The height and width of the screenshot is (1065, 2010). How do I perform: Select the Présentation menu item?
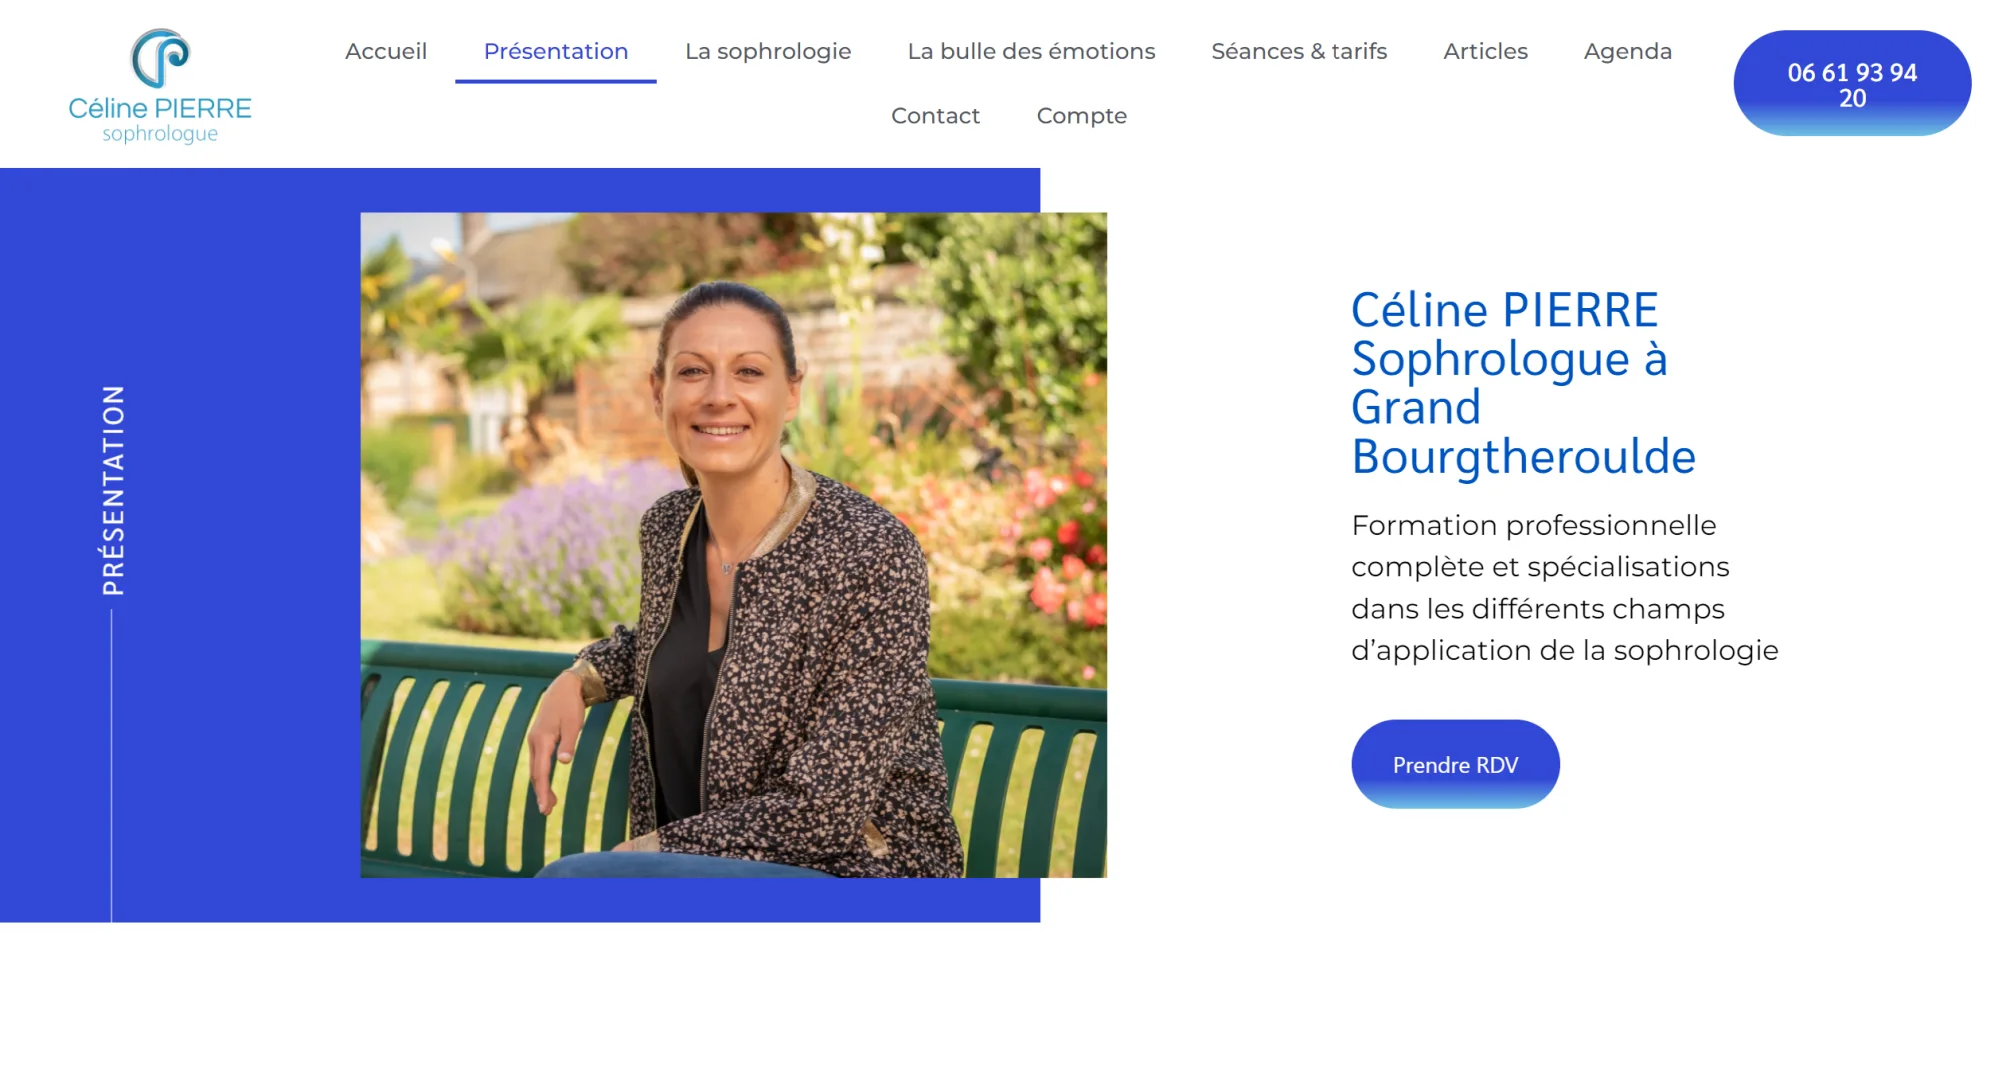coord(556,51)
